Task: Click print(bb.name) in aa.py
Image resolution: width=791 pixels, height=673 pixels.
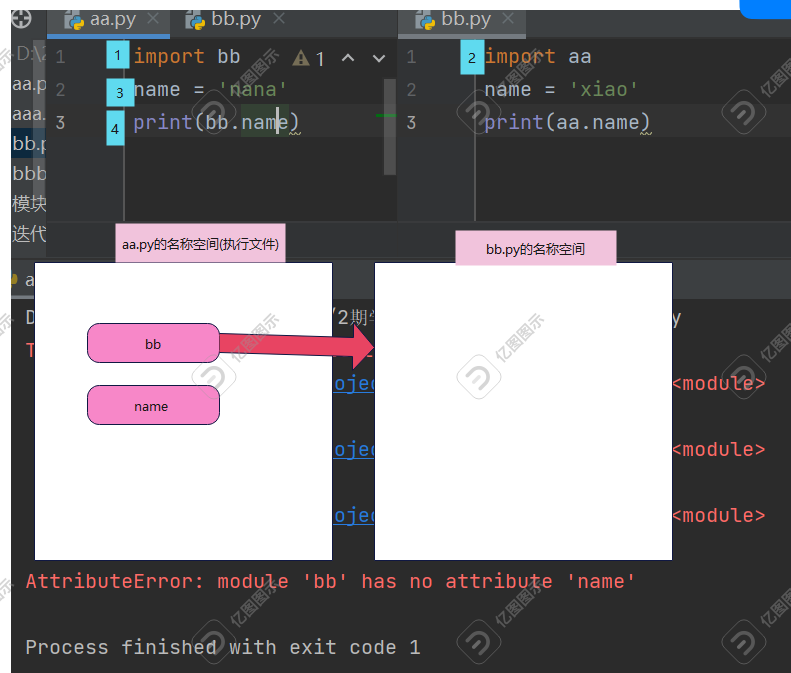Action: click(216, 123)
